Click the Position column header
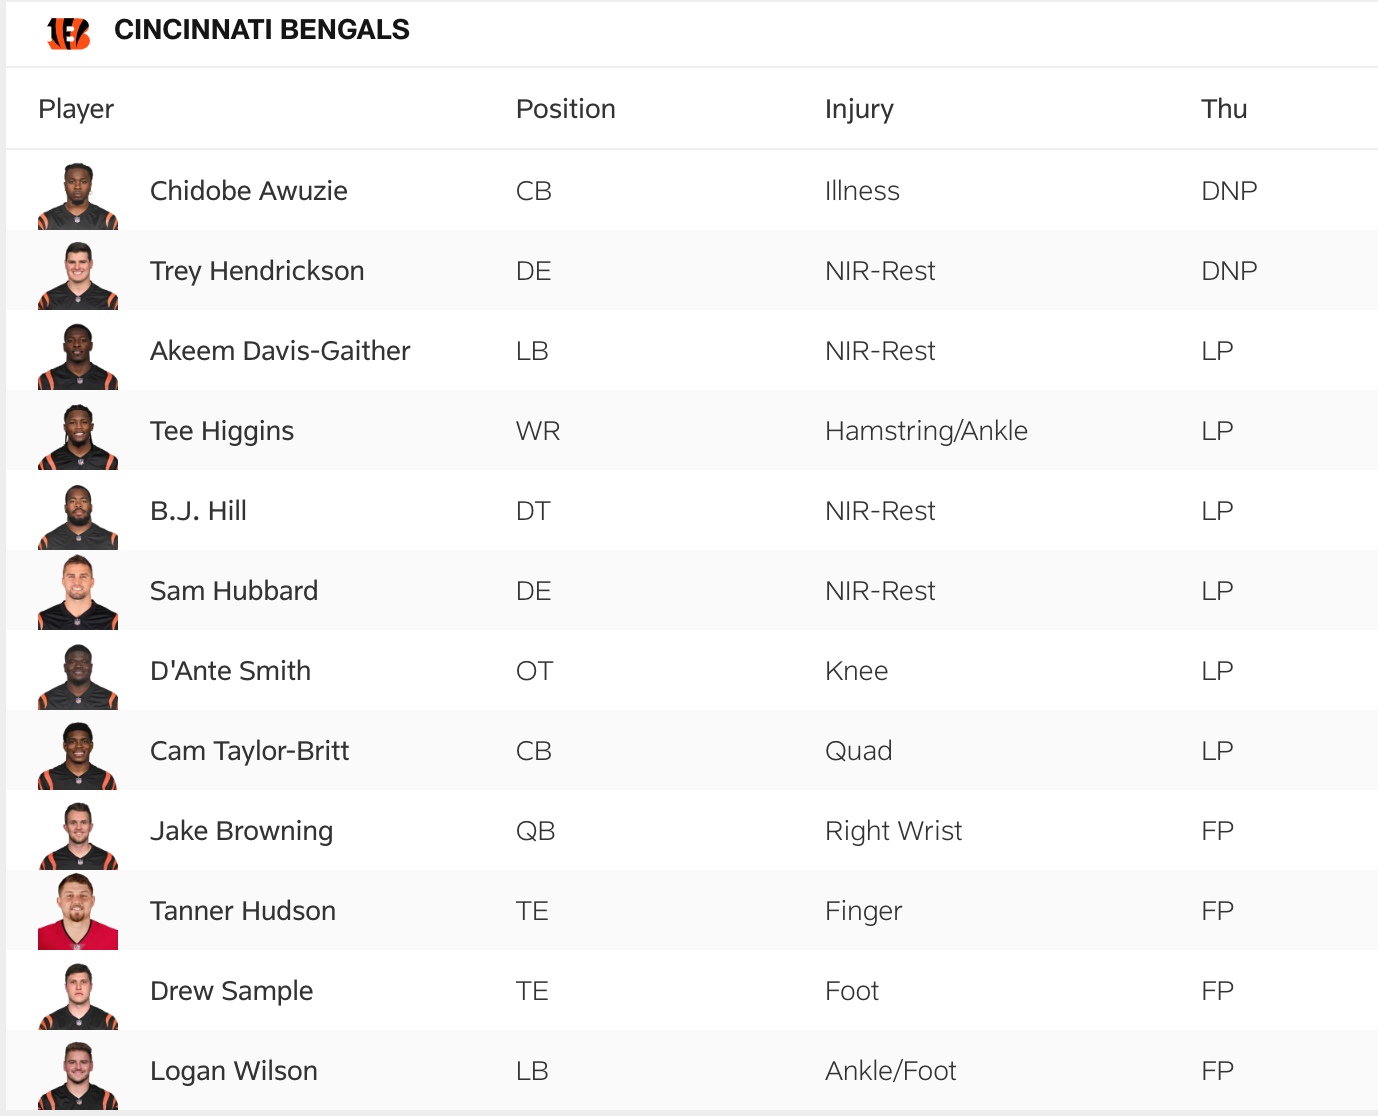1378x1116 pixels. click(565, 109)
